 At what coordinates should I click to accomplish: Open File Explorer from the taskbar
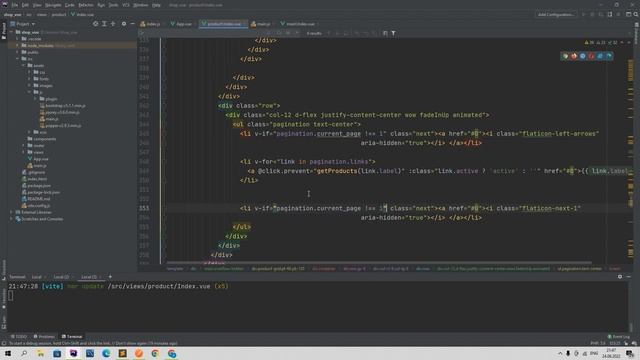40,353
